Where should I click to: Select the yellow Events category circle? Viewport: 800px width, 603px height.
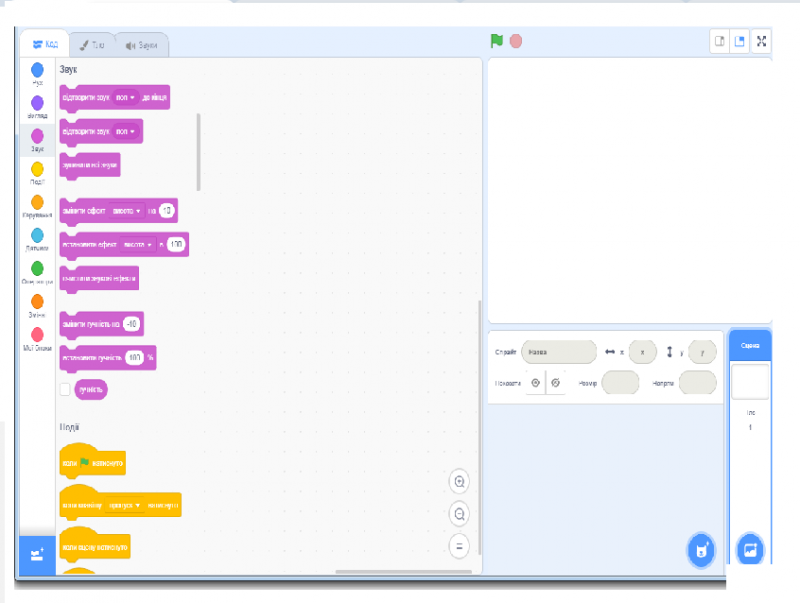tap(37, 169)
